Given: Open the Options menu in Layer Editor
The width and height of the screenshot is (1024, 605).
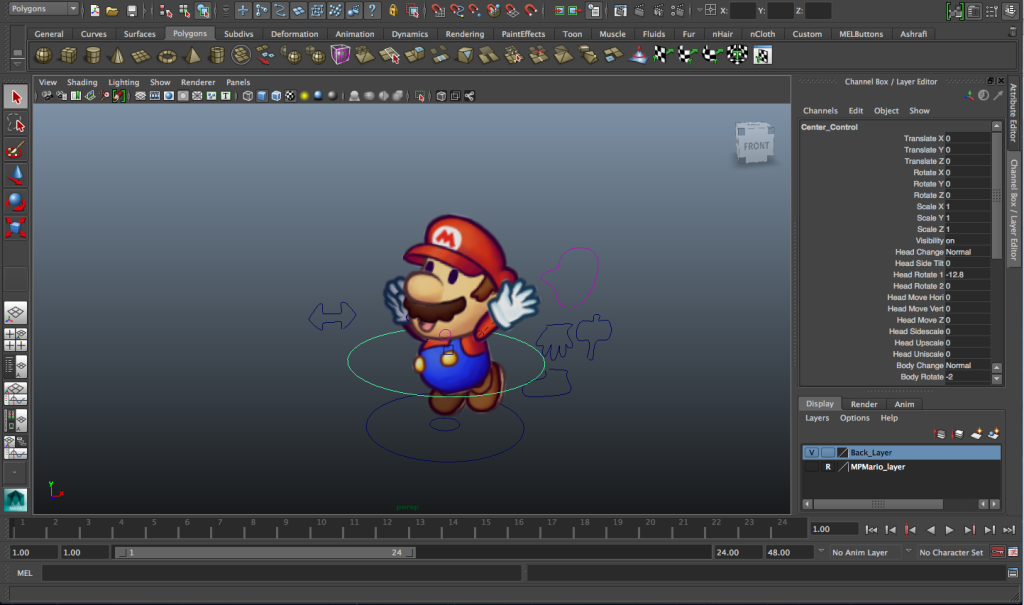Looking at the screenshot, I should click(x=854, y=418).
